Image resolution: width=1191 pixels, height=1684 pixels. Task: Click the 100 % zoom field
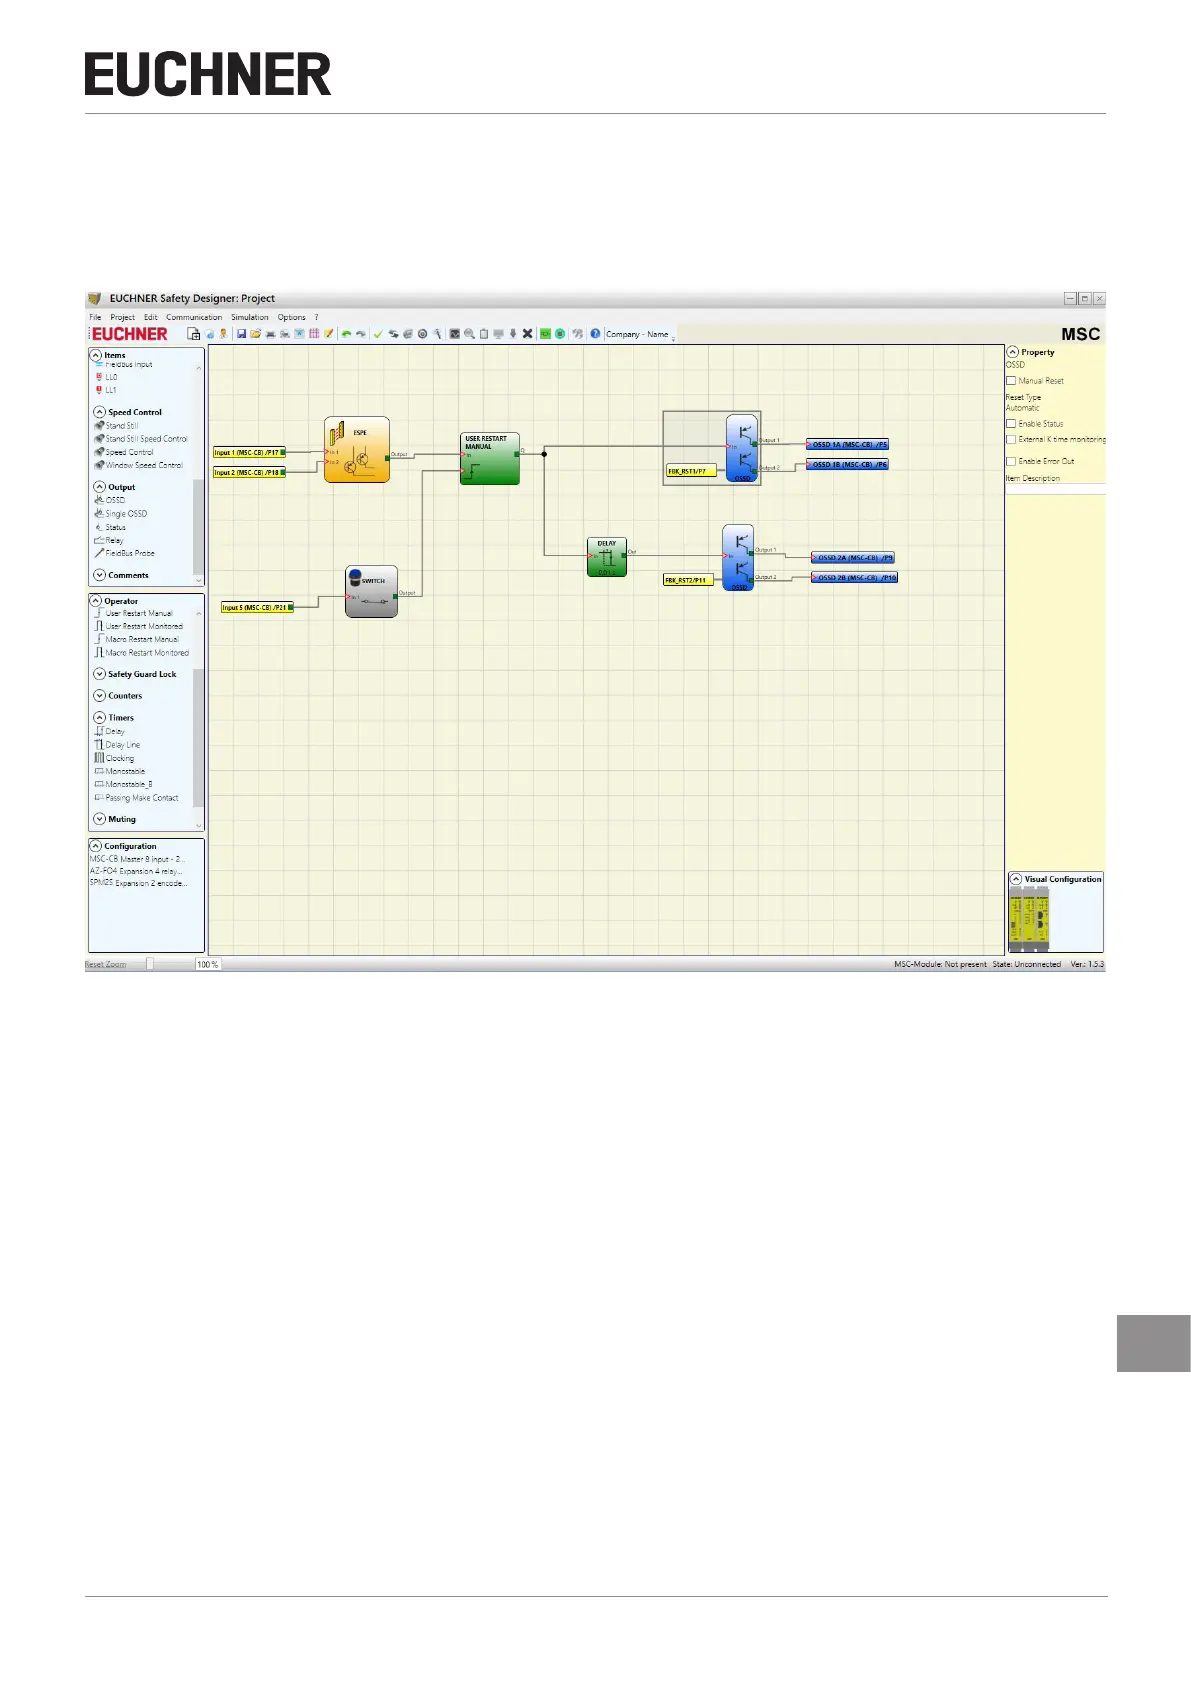(x=207, y=964)
